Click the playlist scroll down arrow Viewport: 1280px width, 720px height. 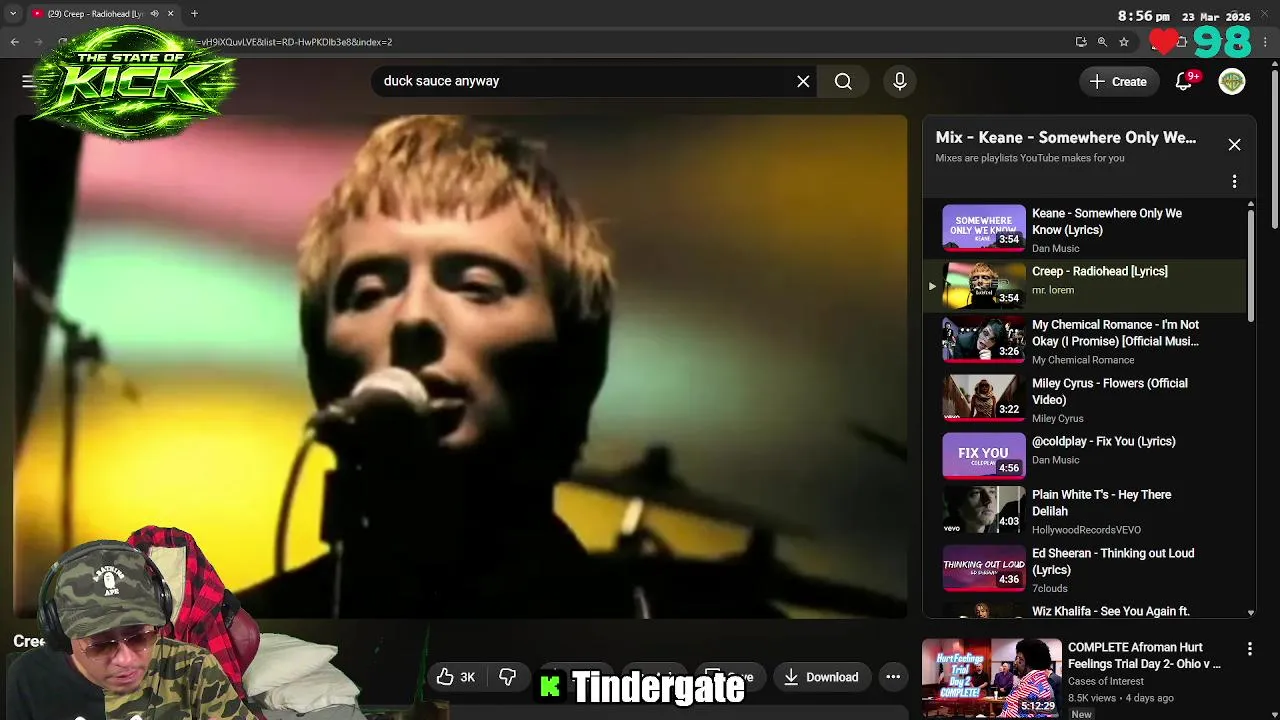1250,612
